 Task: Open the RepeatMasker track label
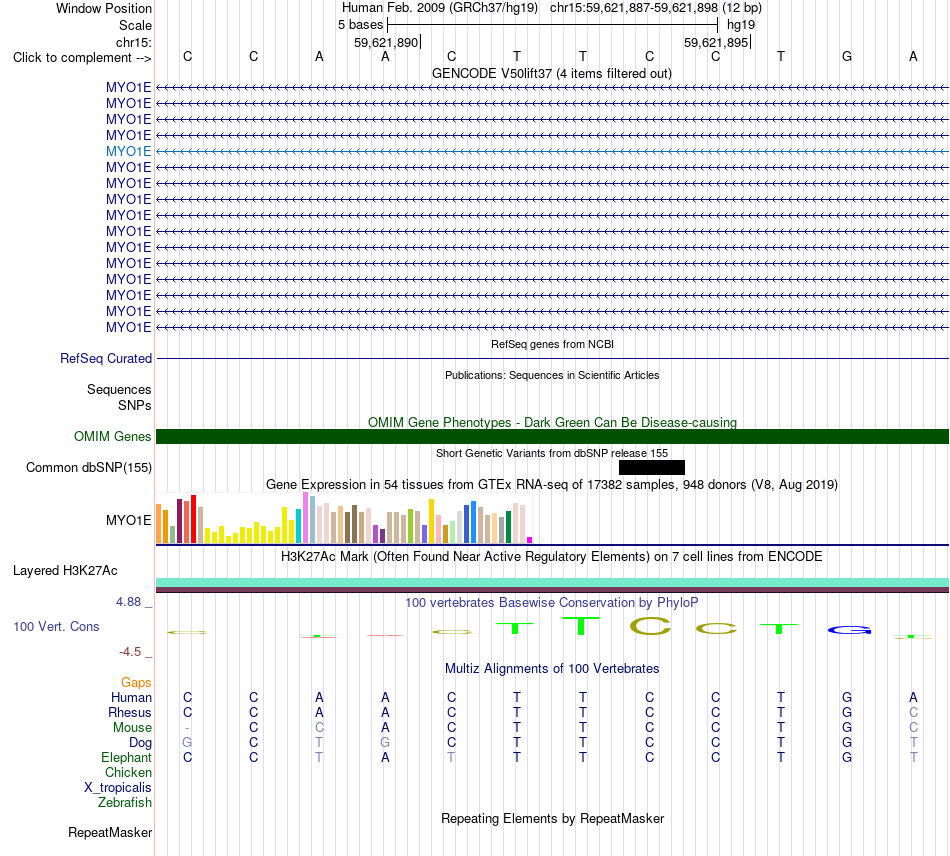pyautogui.click(x=110, y=832)
